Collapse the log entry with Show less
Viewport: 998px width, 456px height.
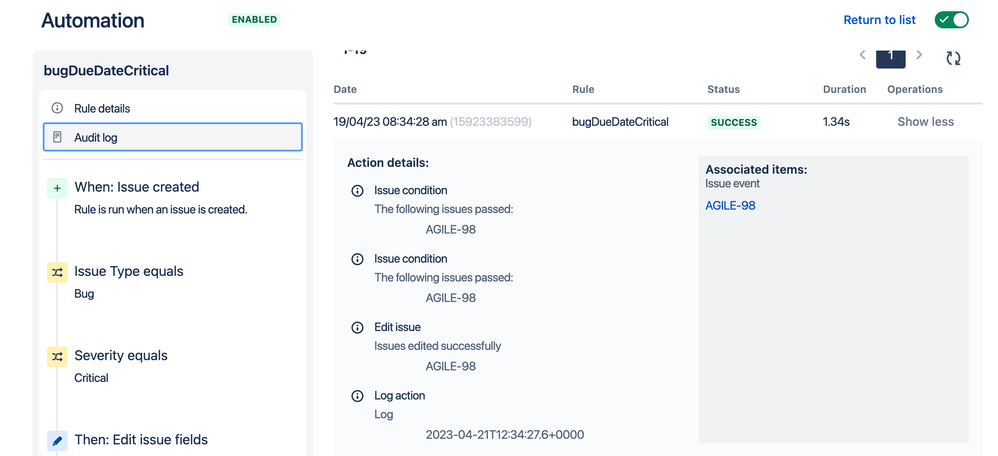coord(925,122)
